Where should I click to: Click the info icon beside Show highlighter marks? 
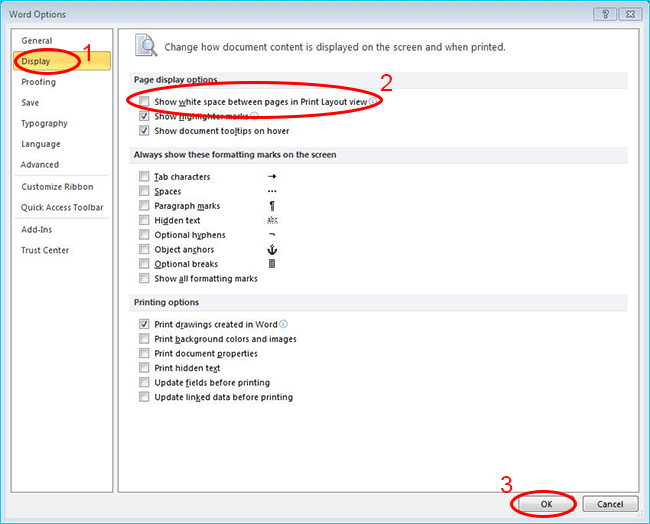254,116
